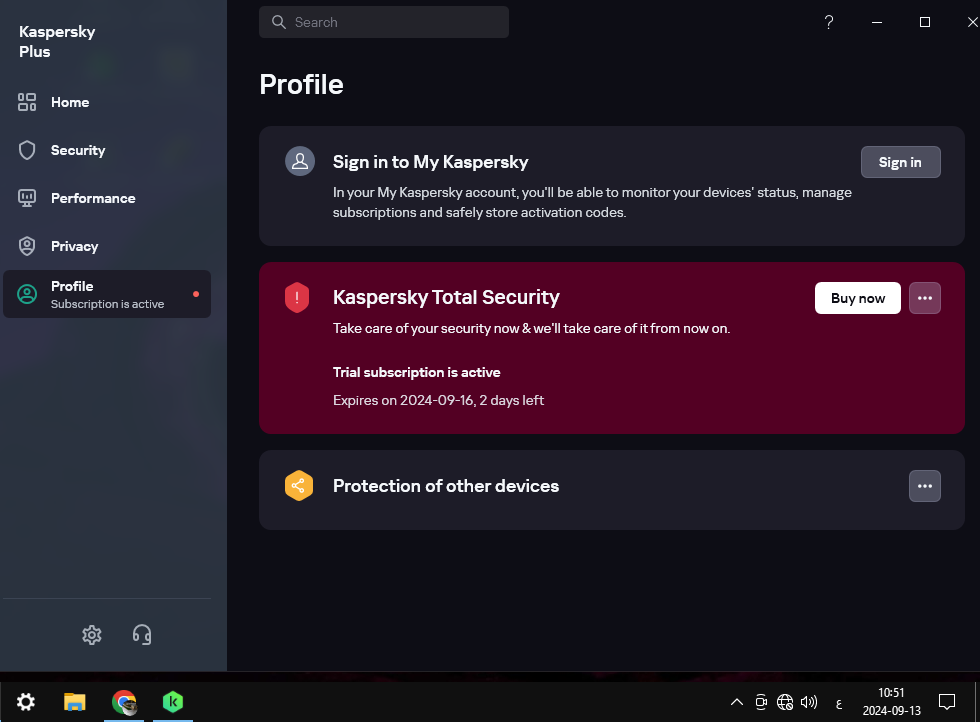Open Windows Settings from the taskbar
The height and width of the screenshot is (722, 980).
(26, 702)
